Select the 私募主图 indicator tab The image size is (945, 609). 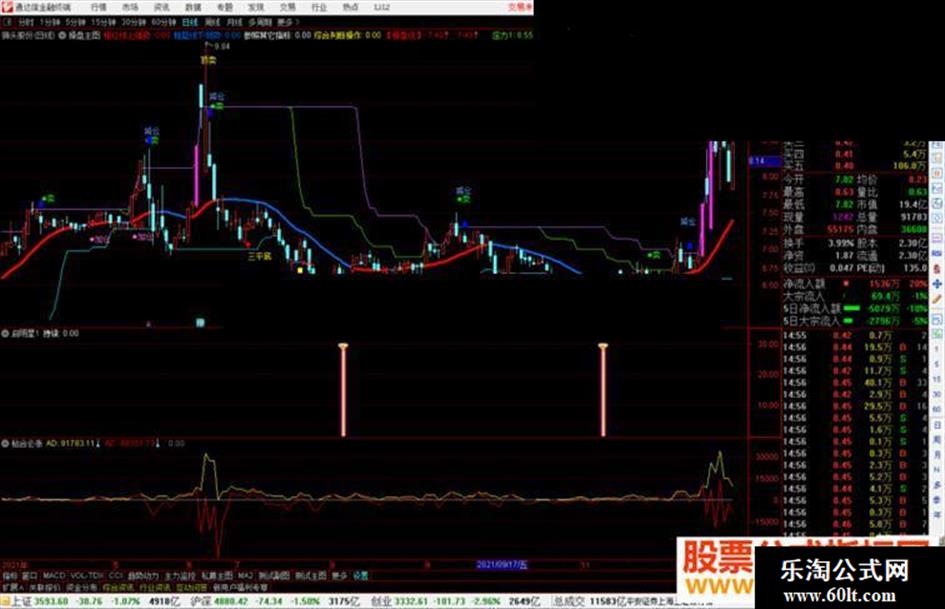pyautogui.click(x=217, y=576)
